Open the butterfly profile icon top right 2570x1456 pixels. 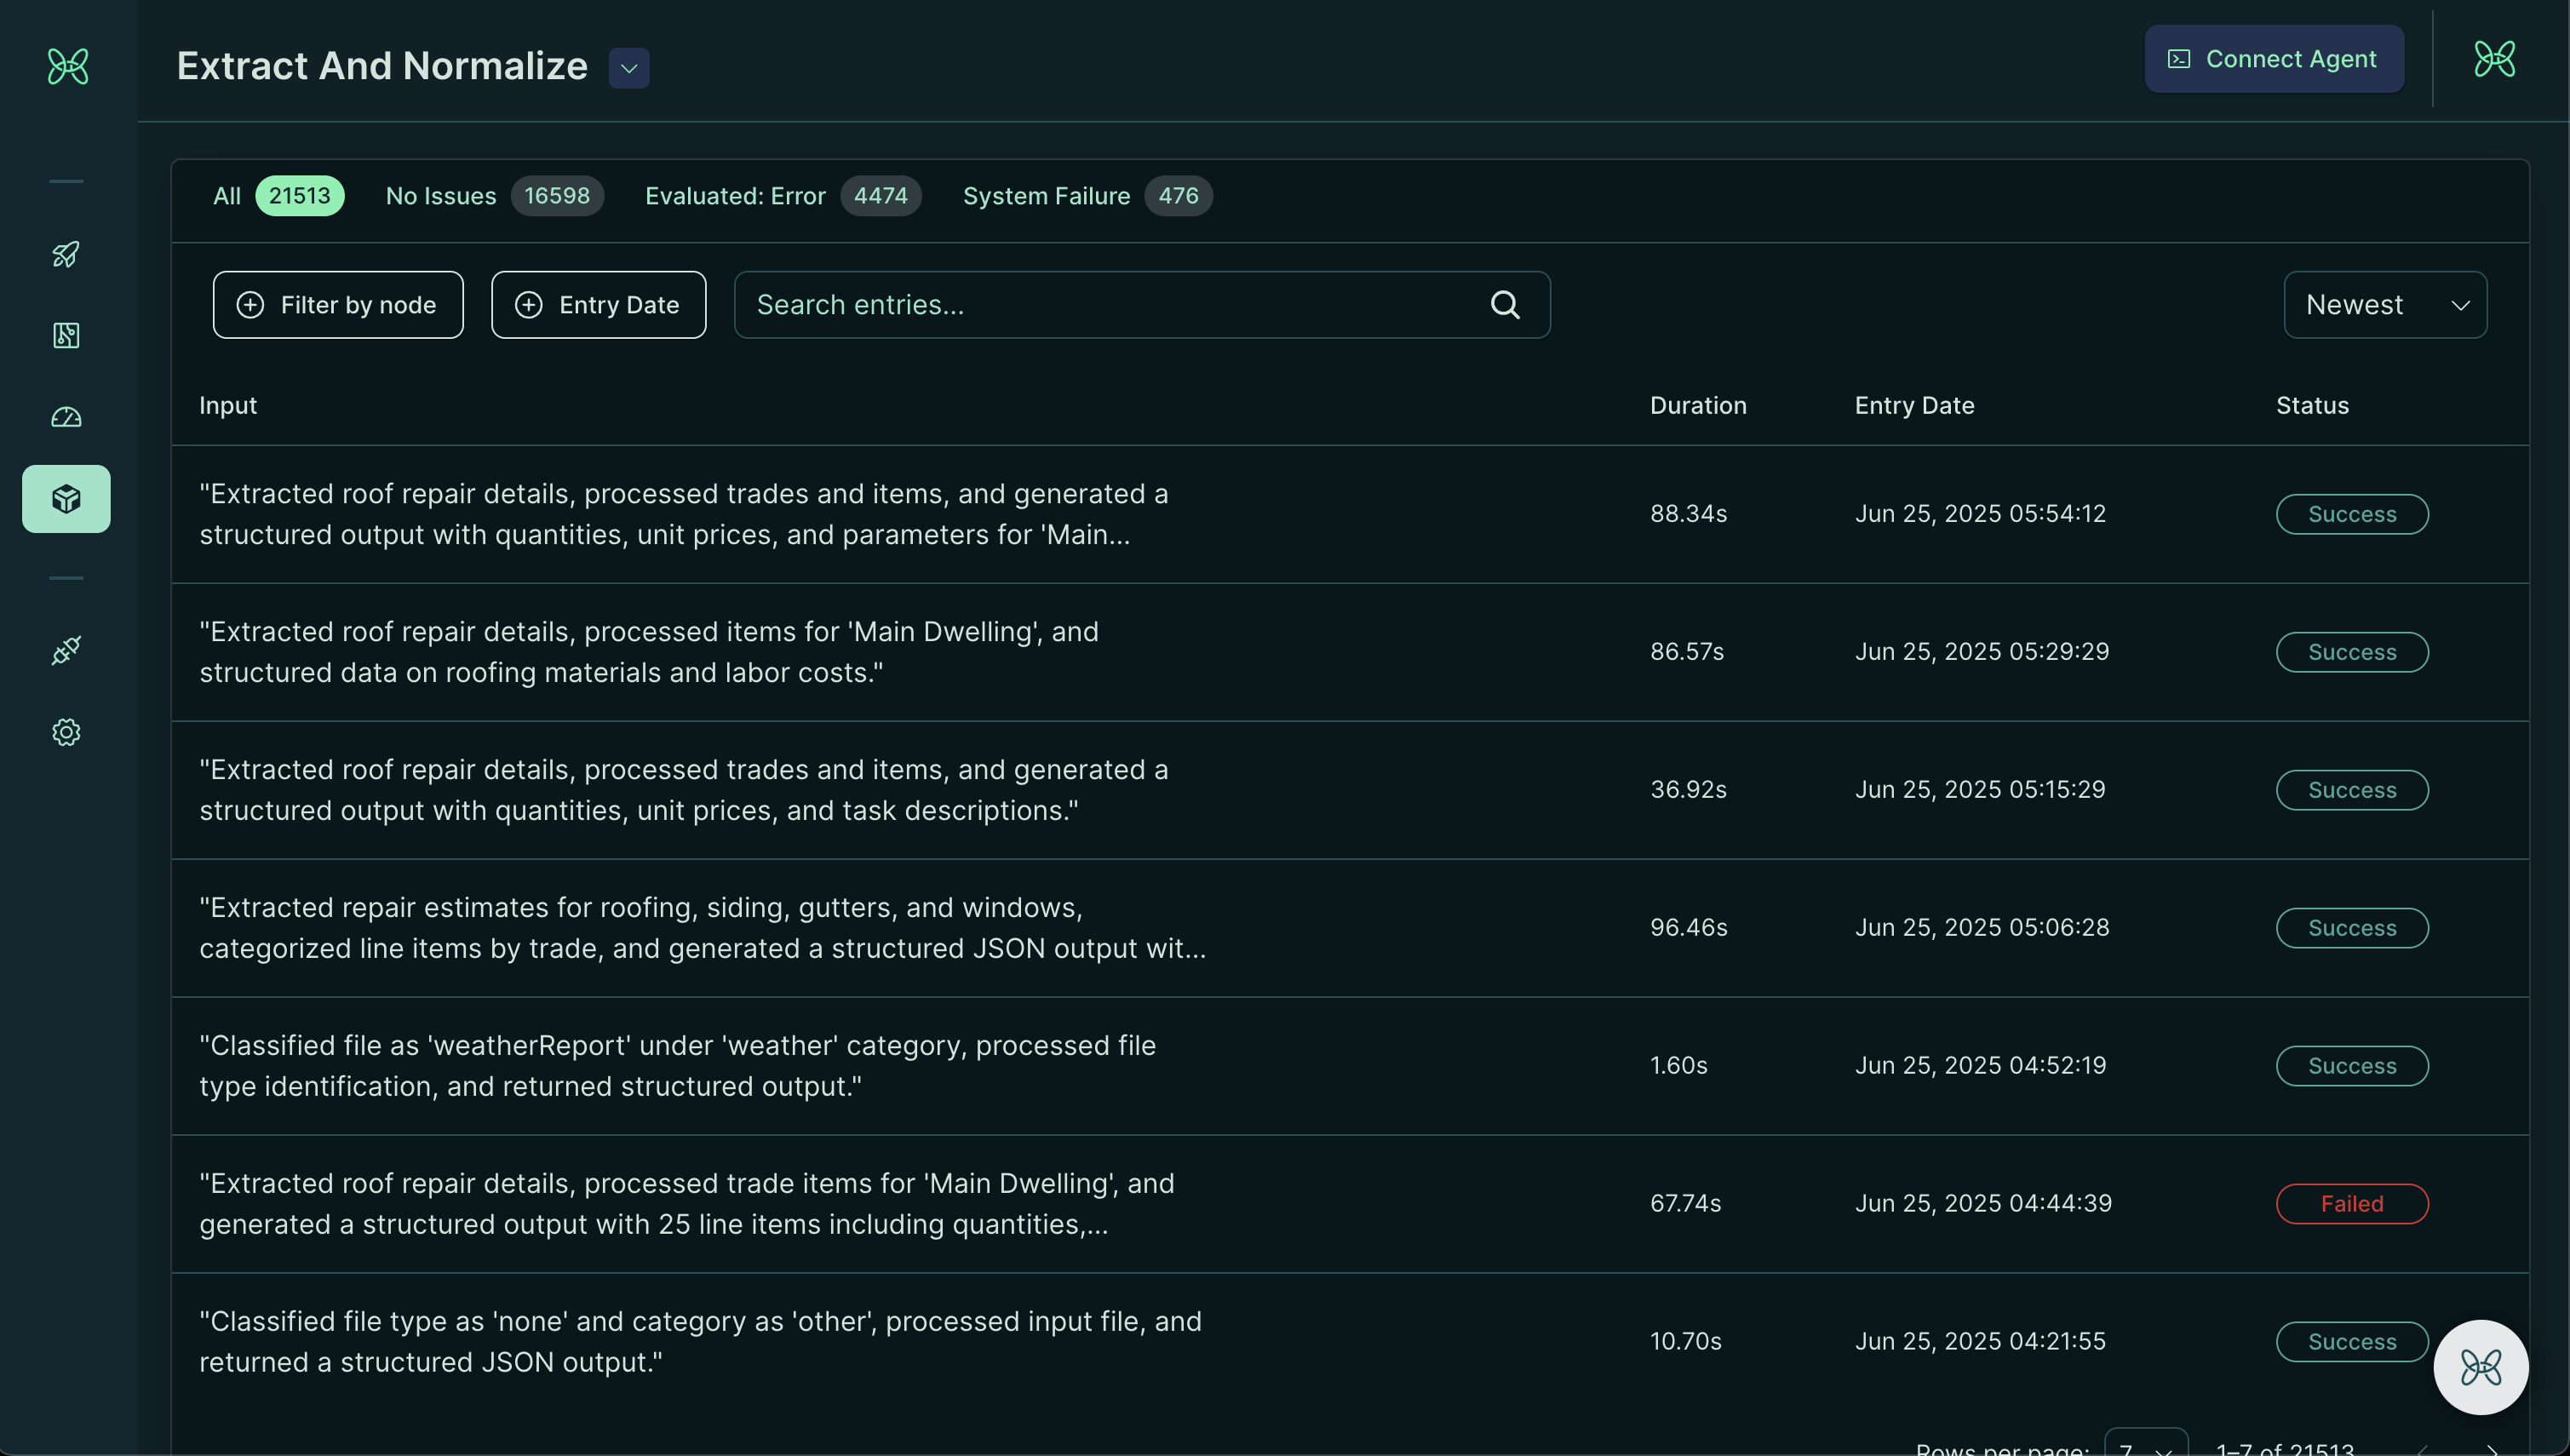point(2494,59)
